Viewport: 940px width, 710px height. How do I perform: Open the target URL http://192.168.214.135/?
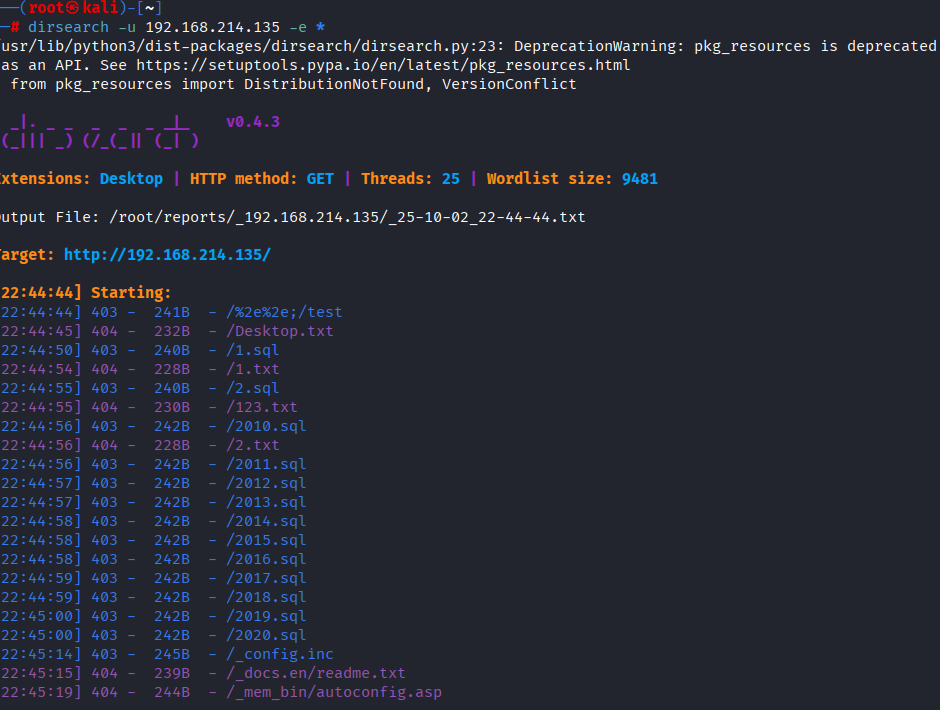(167, 255)
